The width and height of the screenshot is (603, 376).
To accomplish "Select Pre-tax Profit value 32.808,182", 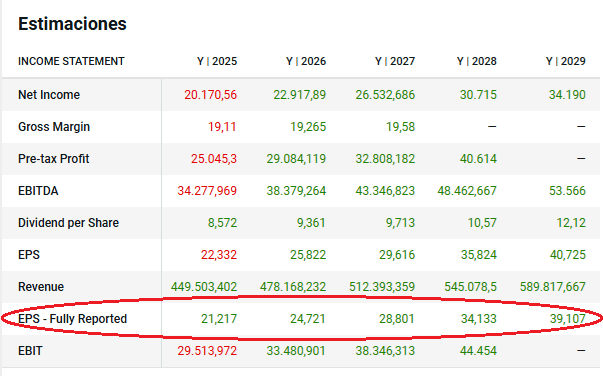I will [x=385, y=158].
